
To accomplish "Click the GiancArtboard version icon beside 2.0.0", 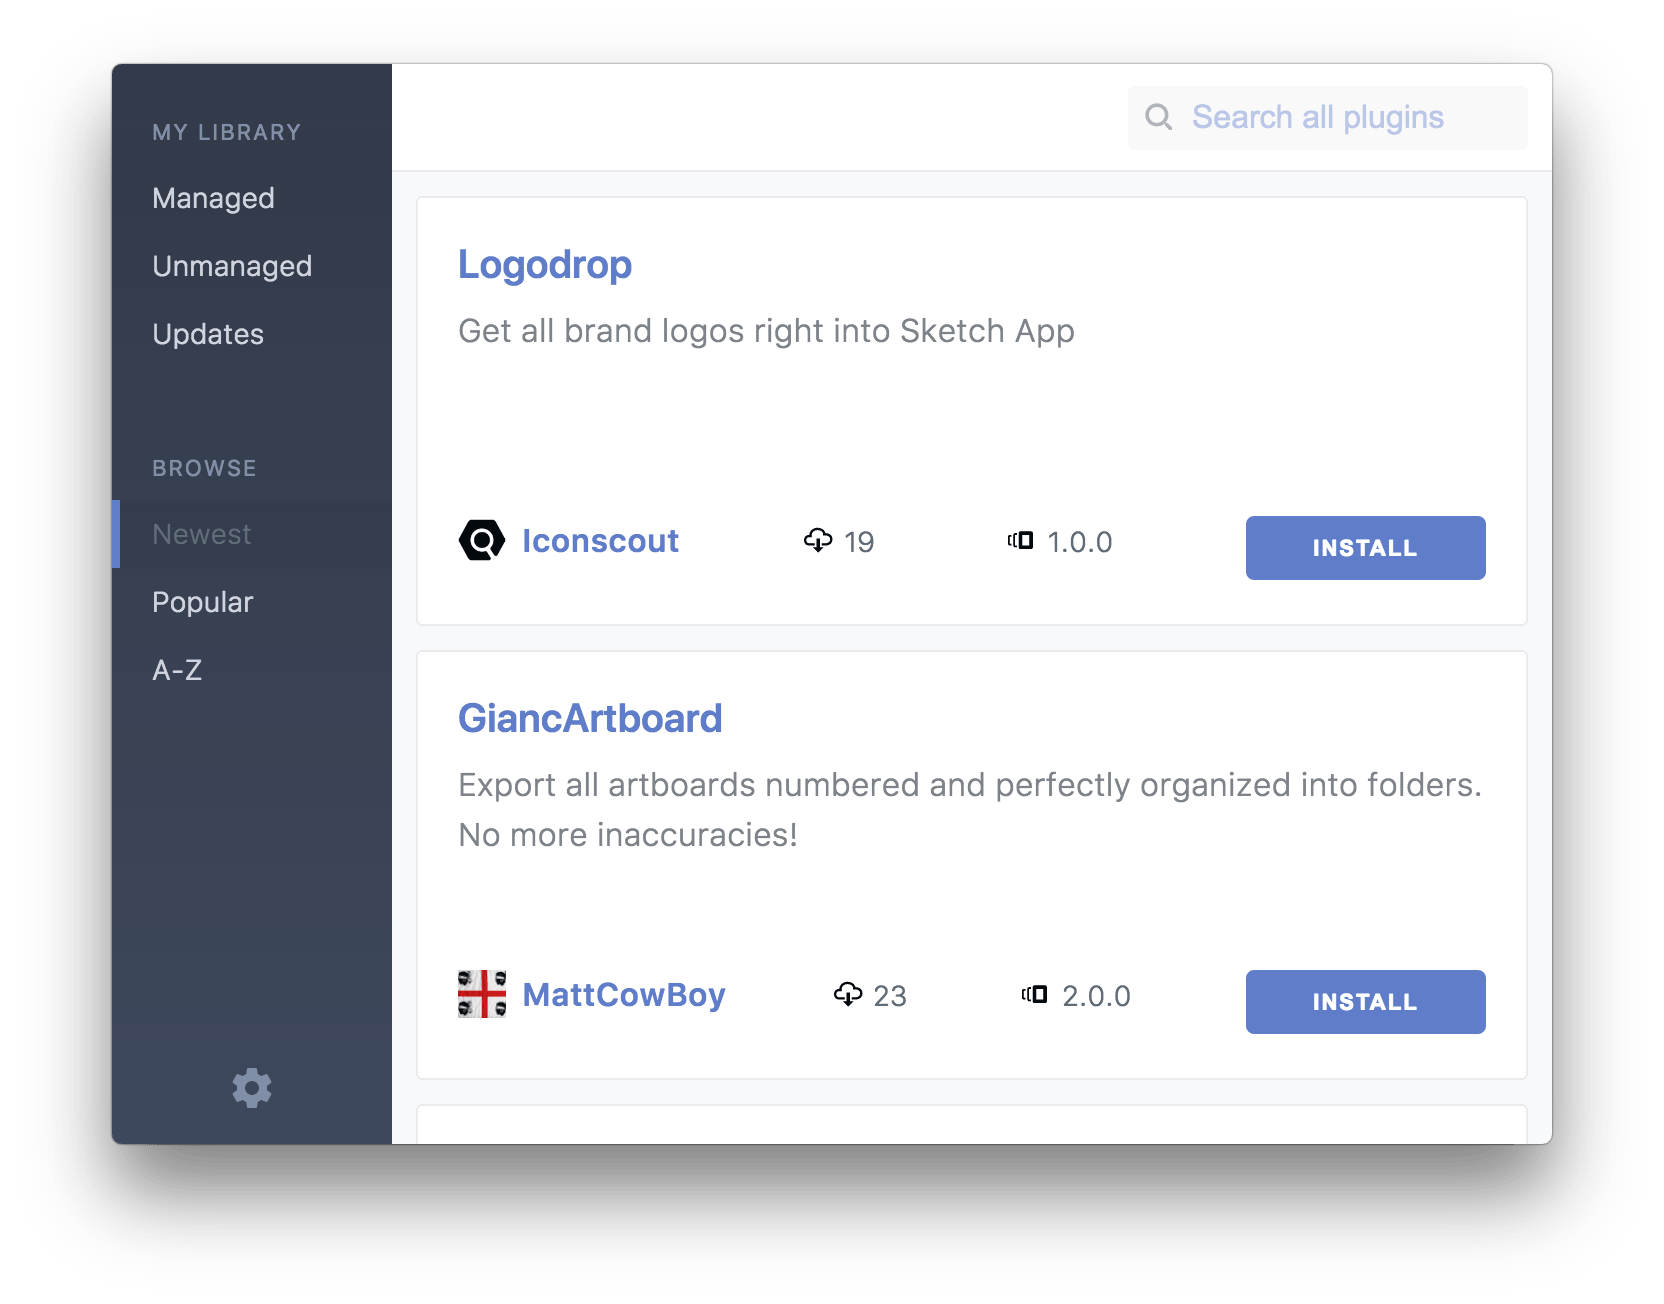I will [1035, 994].
